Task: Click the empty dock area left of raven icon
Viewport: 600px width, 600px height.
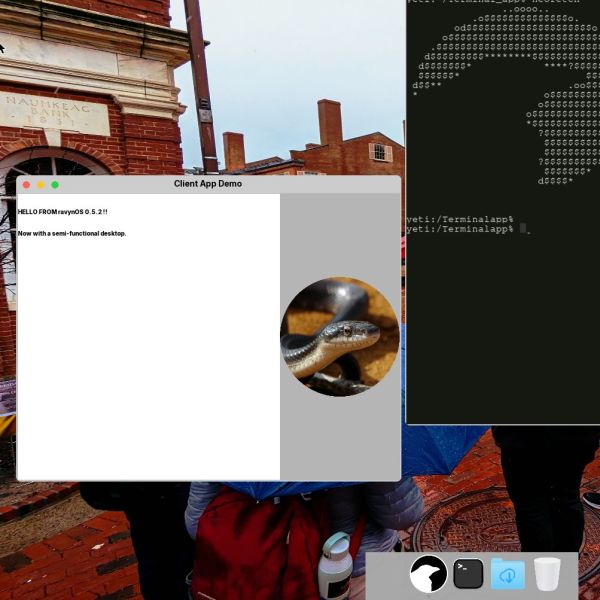Action: tap(388, 575)
